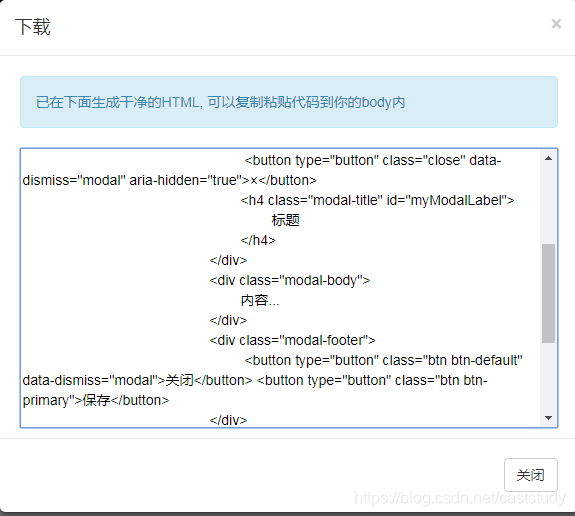Click the '</h4>' line in the code

(258, 240)
